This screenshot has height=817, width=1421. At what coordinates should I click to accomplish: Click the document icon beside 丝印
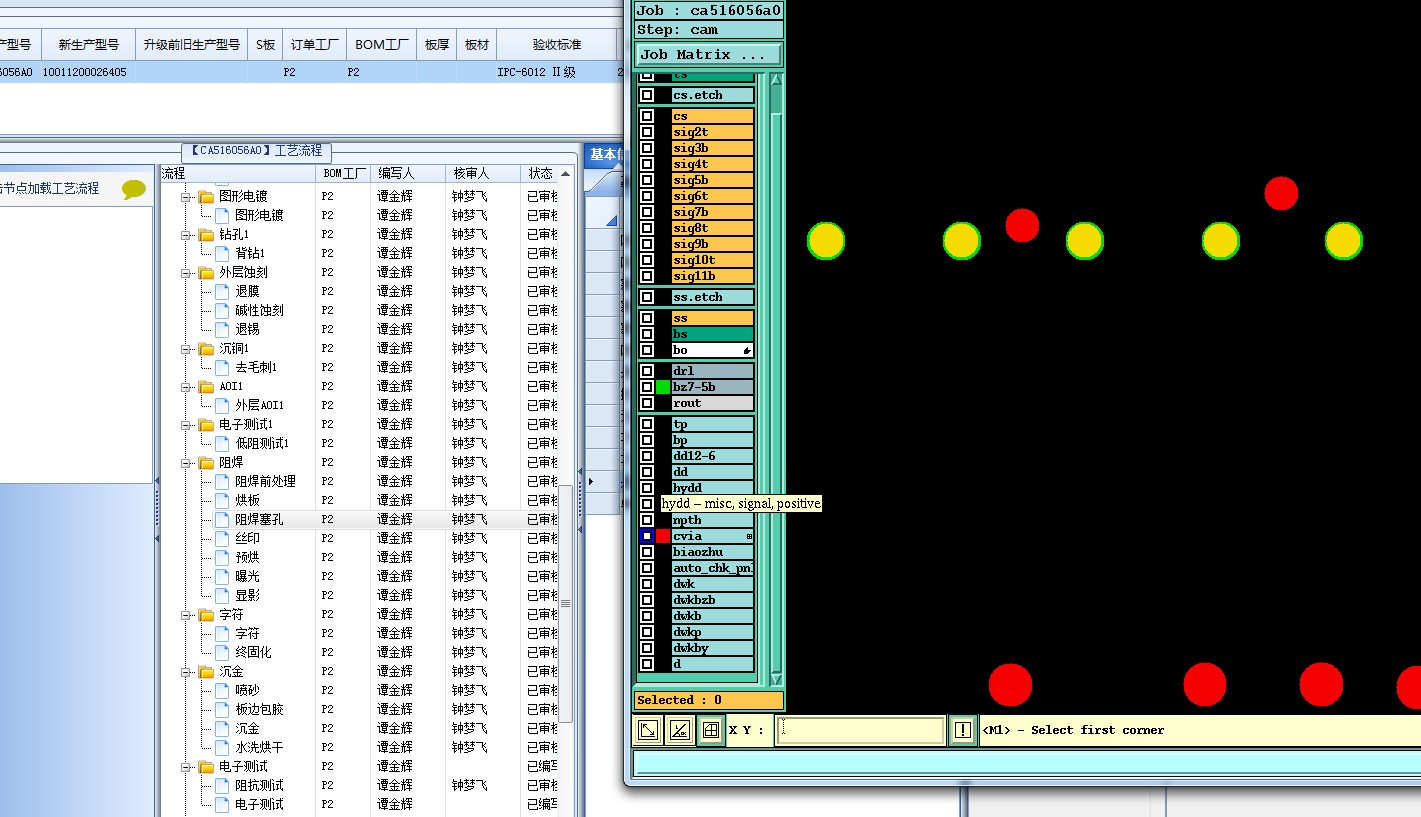click(x=222, y=538)
